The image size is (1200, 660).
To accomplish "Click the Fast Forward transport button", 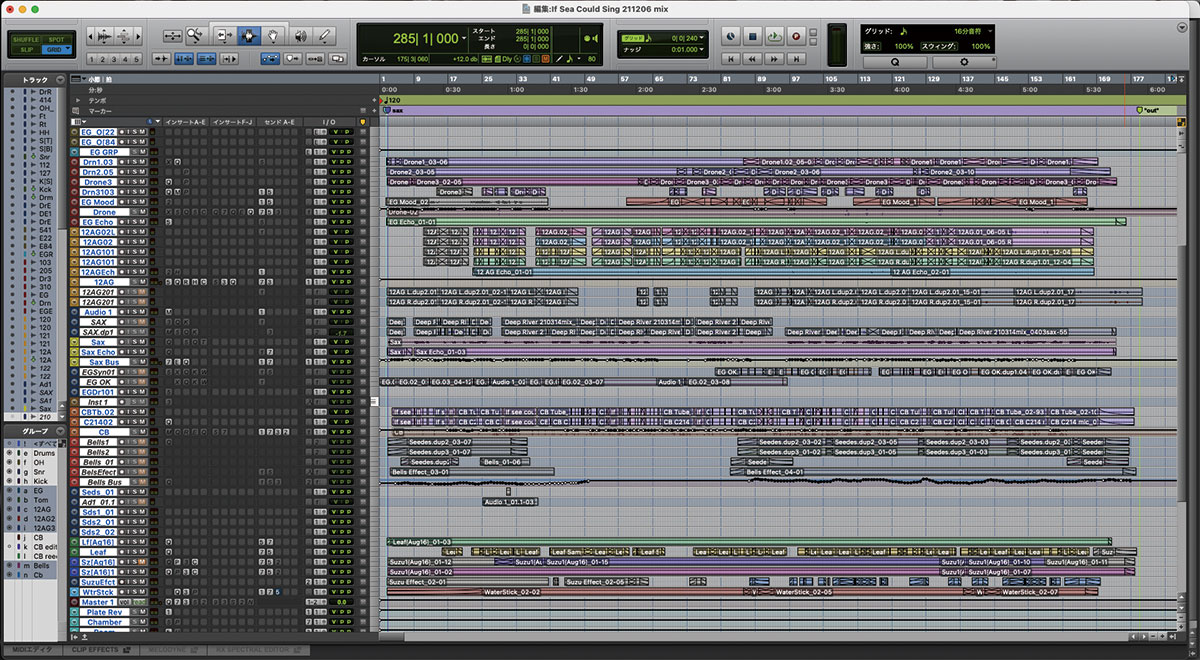I will [x=774, y=59].
